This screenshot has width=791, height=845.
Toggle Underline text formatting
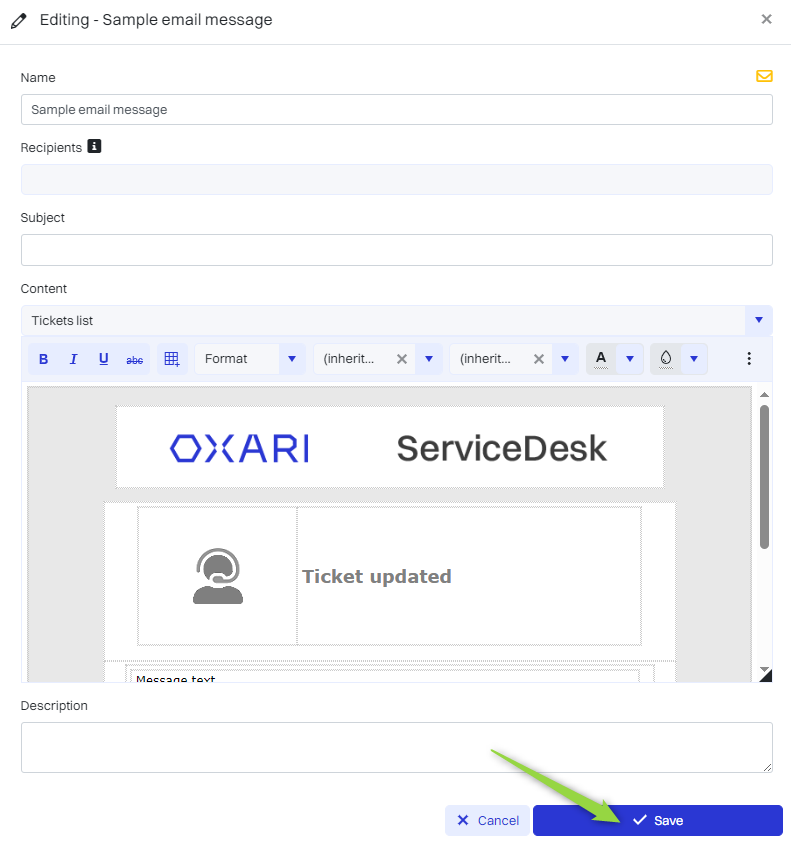[x=103, y=359]
